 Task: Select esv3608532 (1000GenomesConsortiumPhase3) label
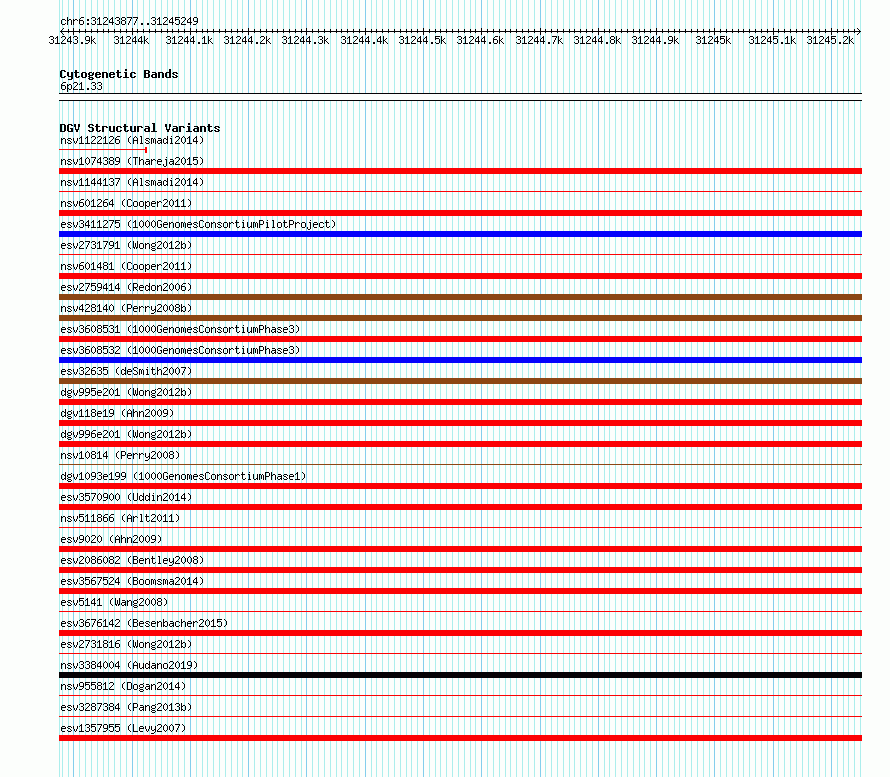click(180, 350)
